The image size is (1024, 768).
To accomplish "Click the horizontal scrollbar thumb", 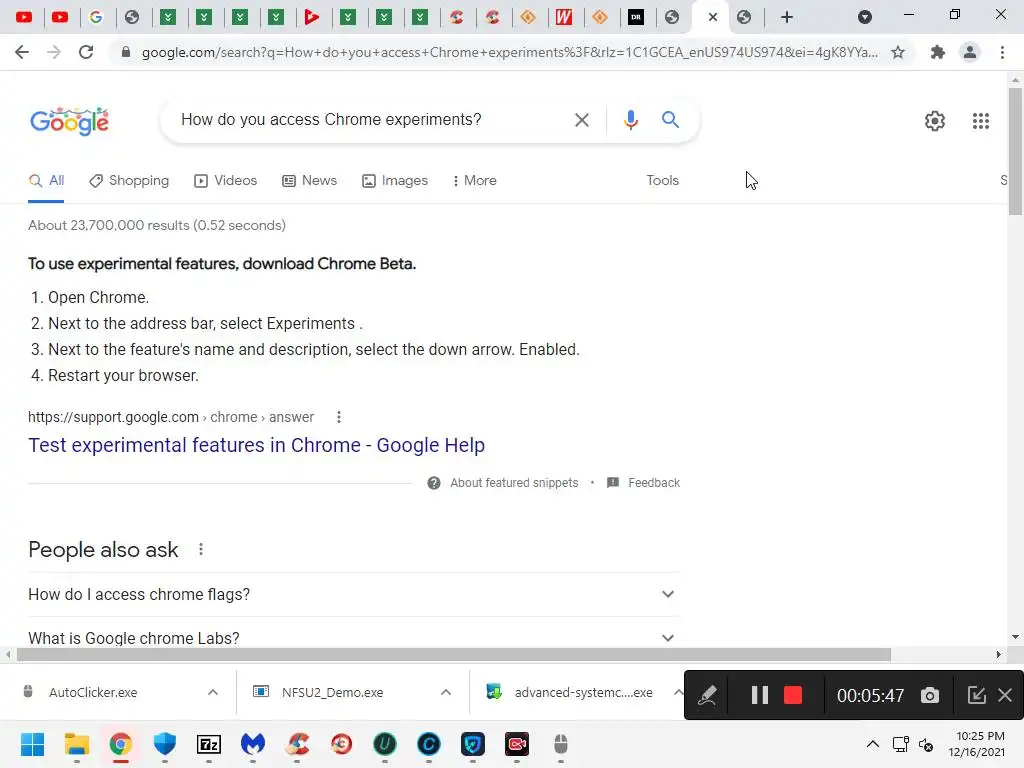I will pos(454,654).
